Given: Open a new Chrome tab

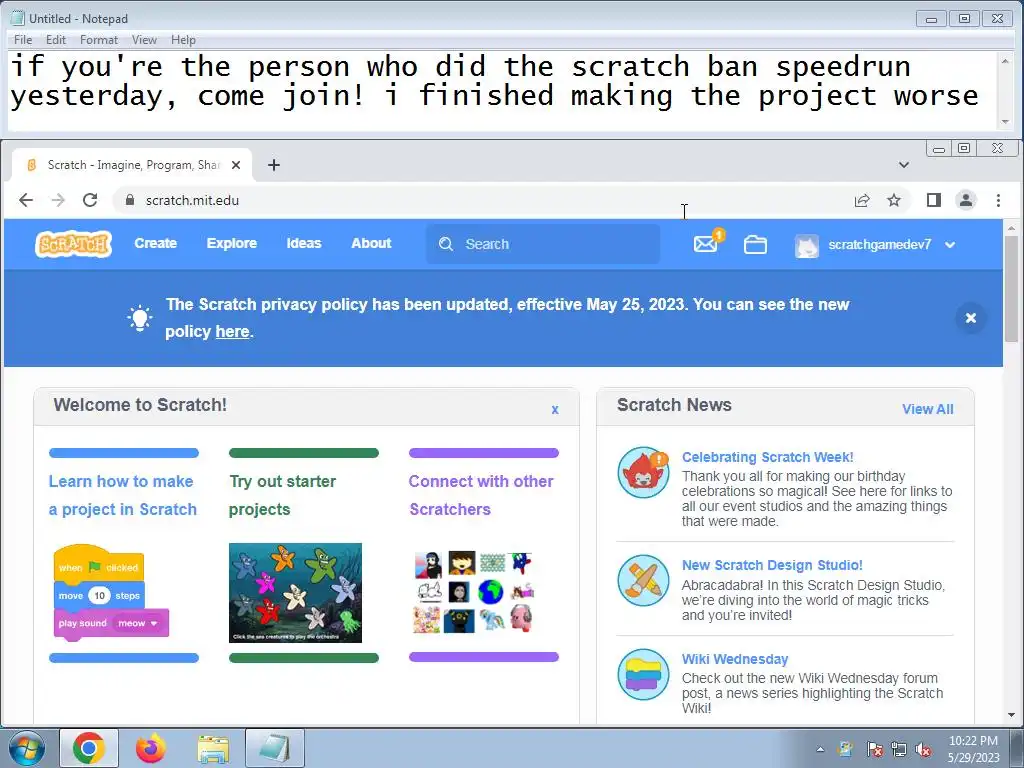Looking at the screenshot, I should coord(274,165).
